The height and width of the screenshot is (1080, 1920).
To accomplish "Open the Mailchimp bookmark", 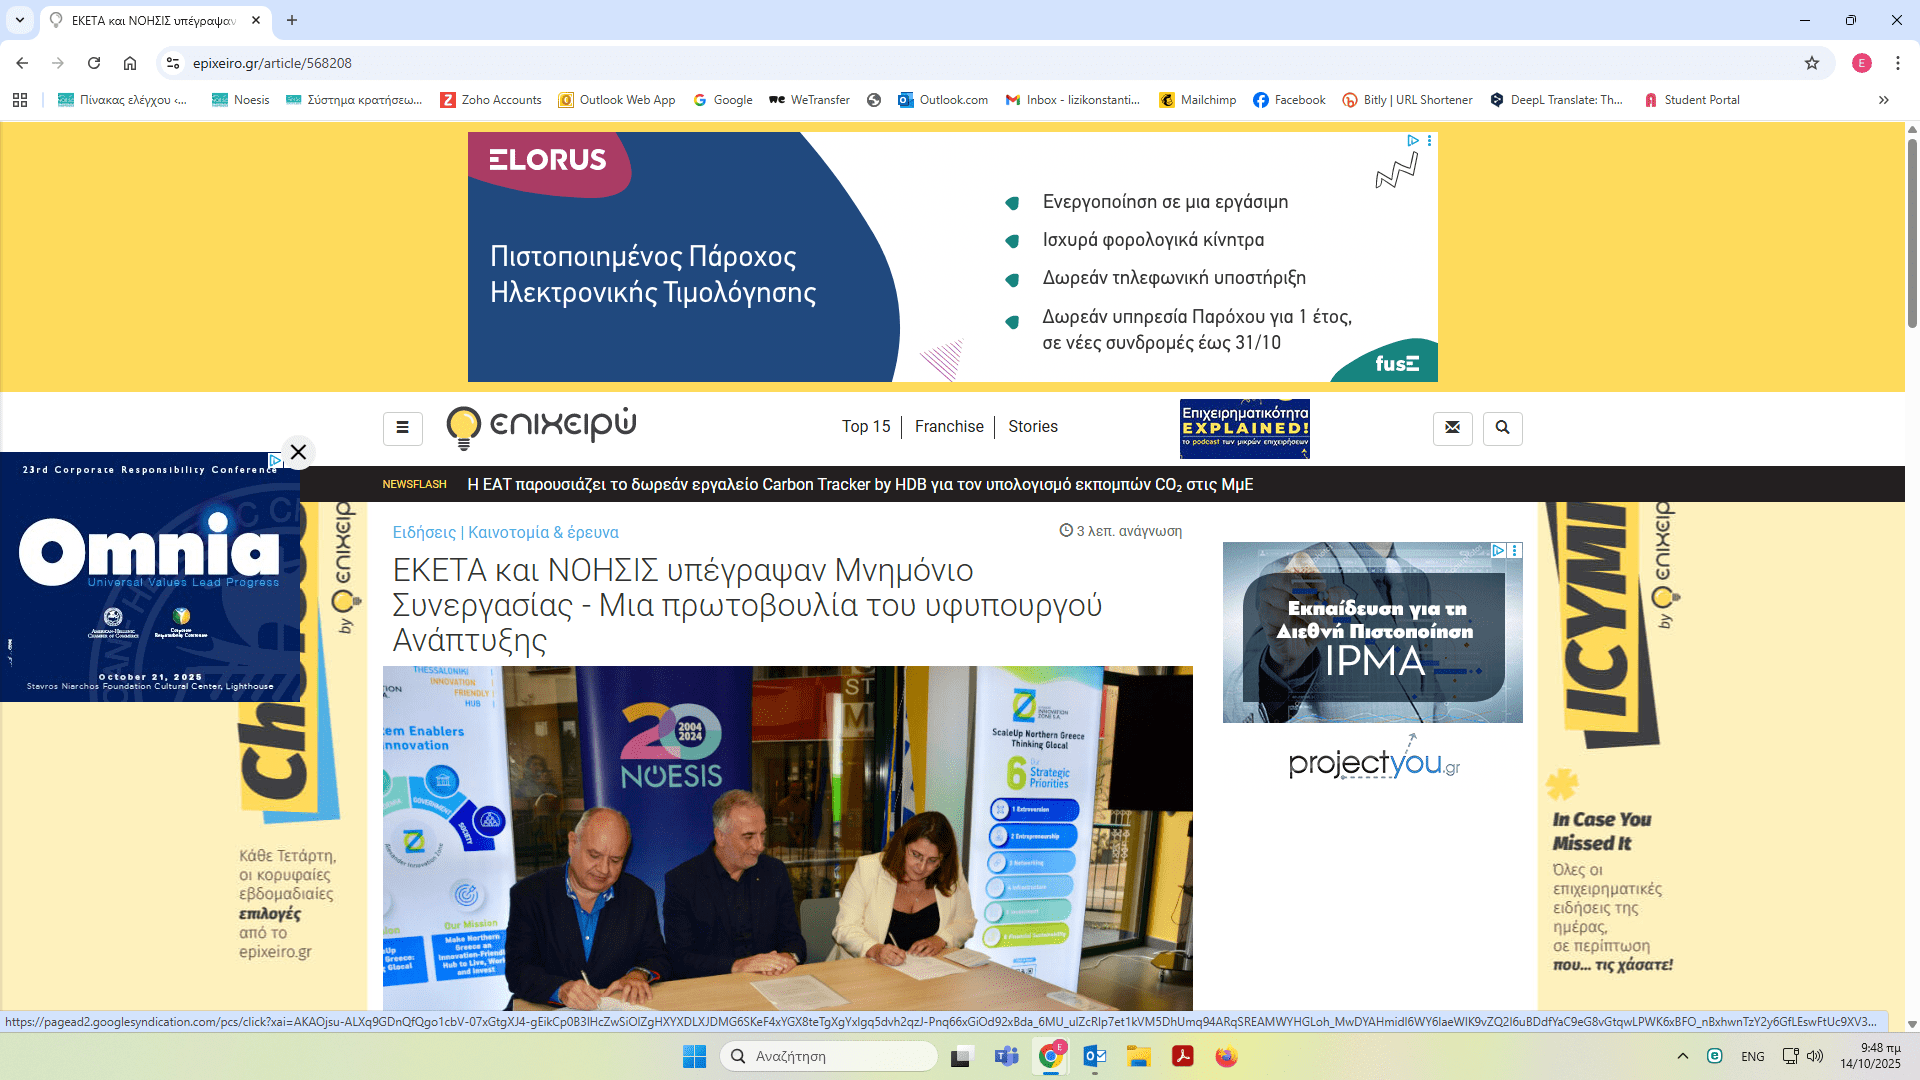I will pyautogui.click(x=1198, y=100).
